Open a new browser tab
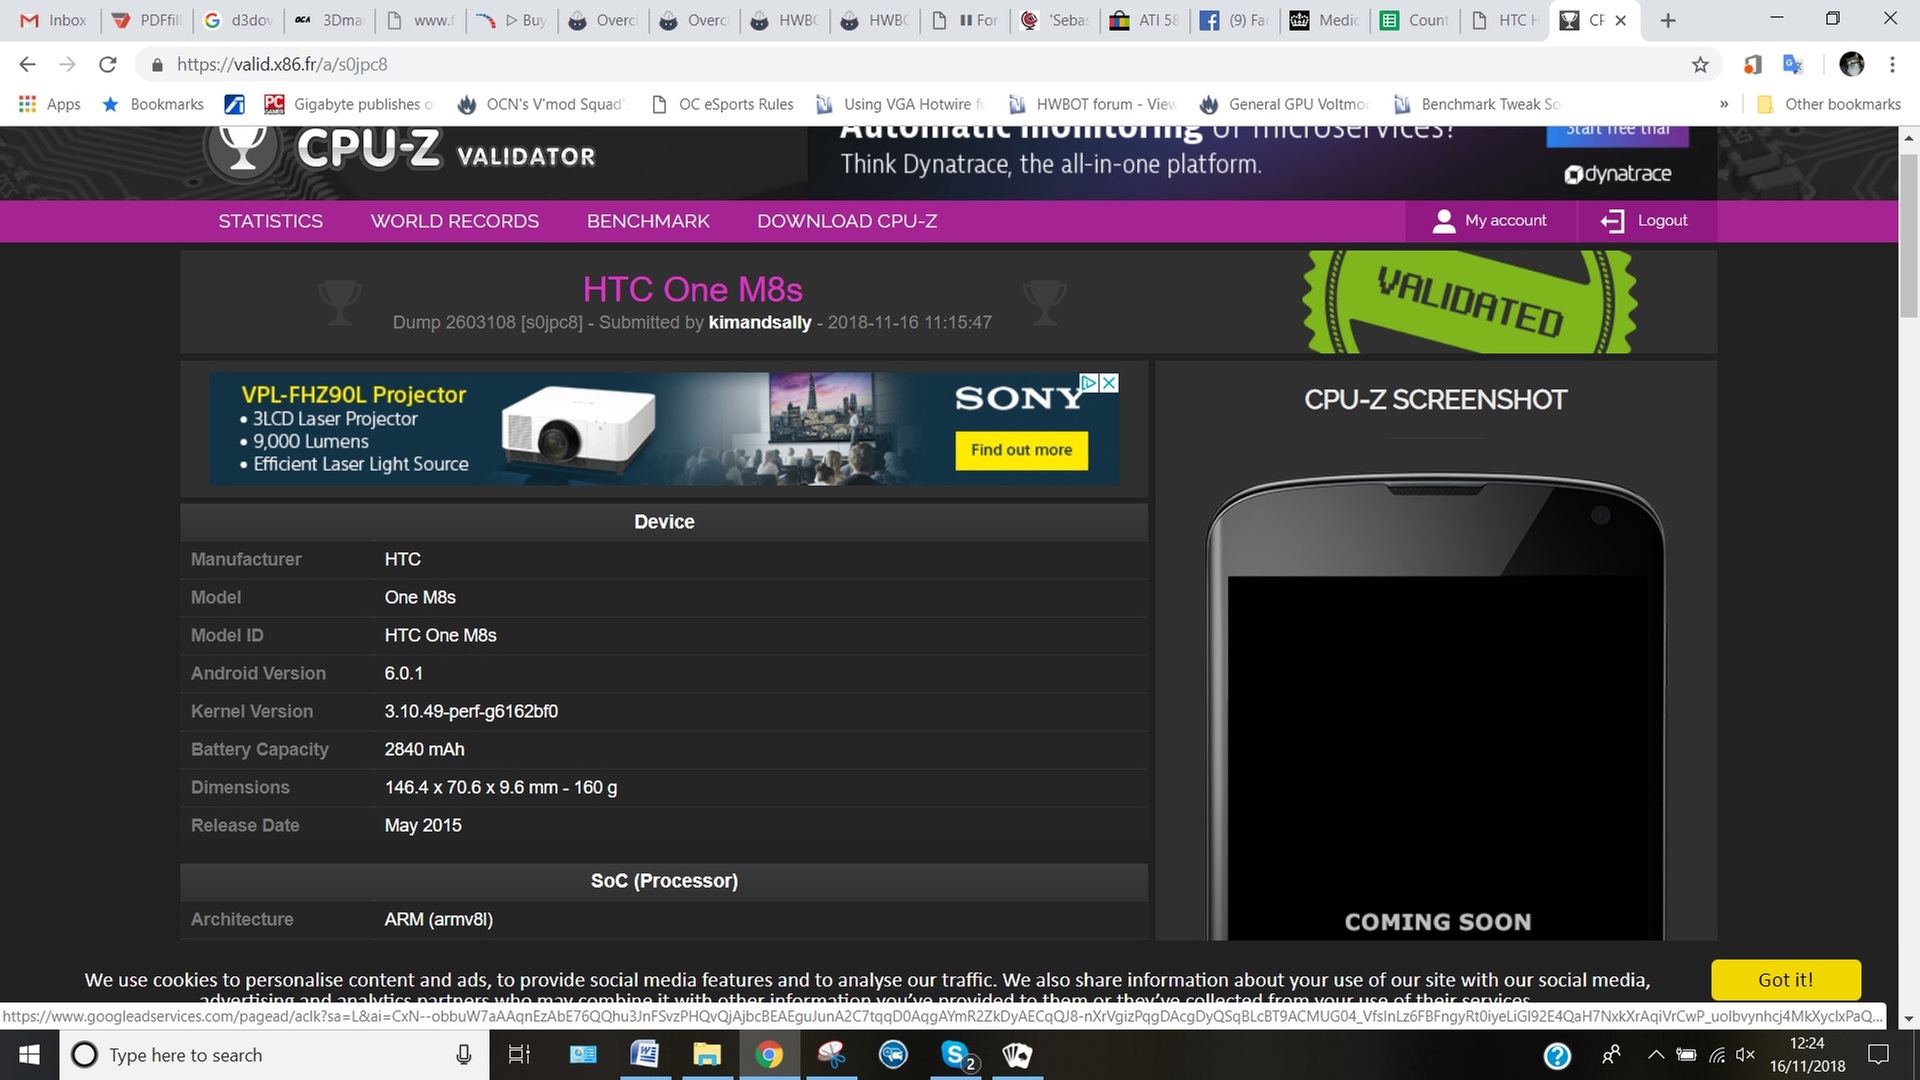Viewport: 1920px width, 1080px height. pos(1668,20)
